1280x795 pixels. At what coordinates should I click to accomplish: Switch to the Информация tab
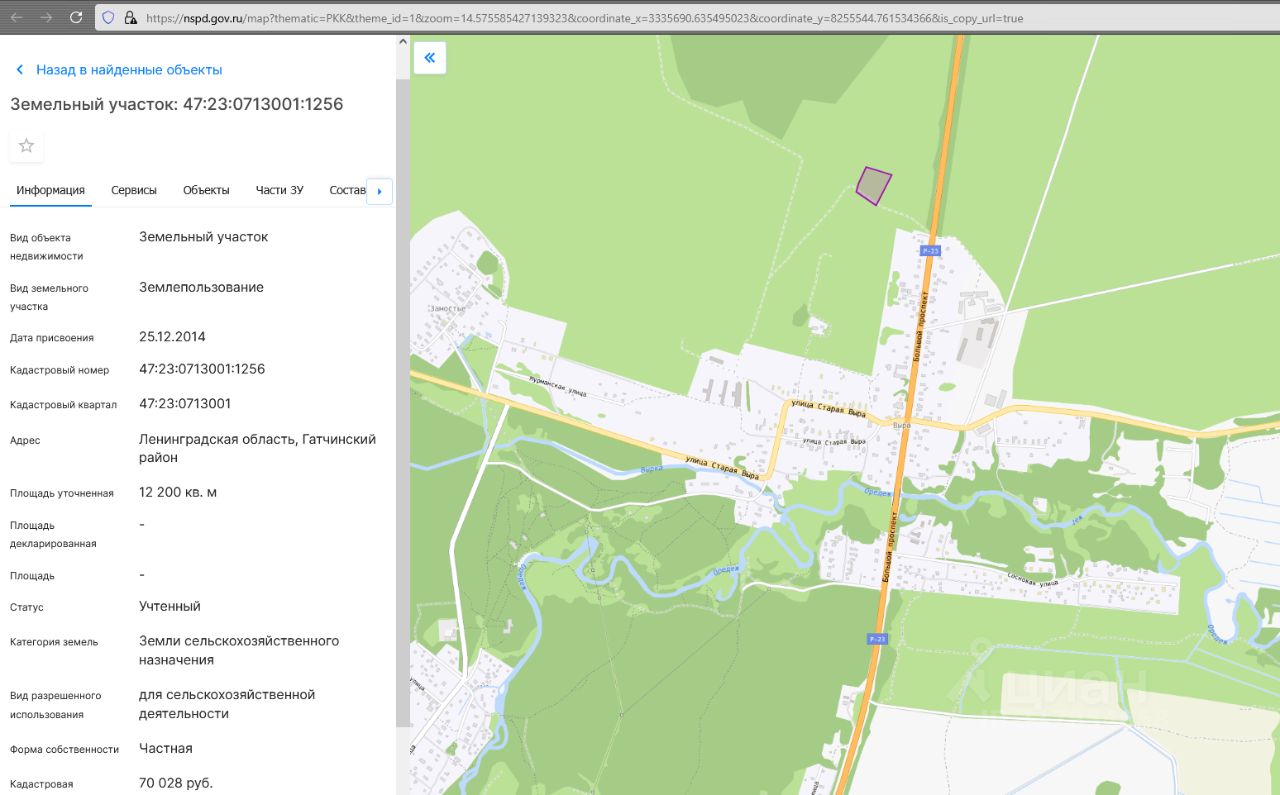(50, 190)
